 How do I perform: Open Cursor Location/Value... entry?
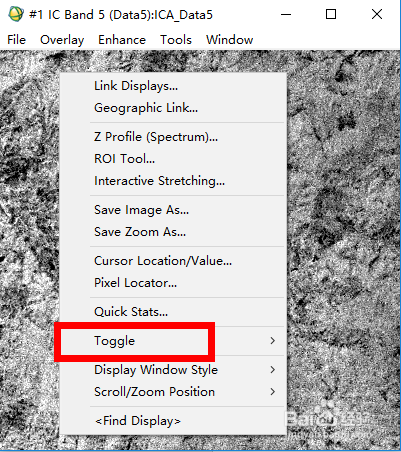pos(173,261)
